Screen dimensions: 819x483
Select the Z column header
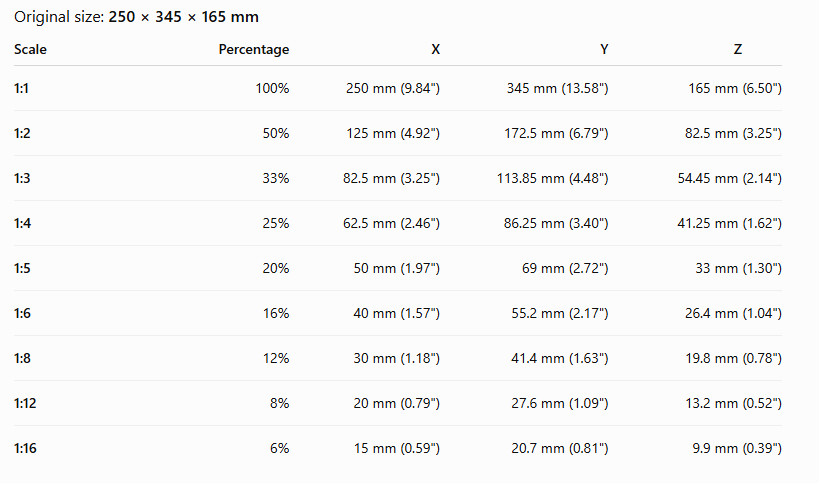pos(738,49)
